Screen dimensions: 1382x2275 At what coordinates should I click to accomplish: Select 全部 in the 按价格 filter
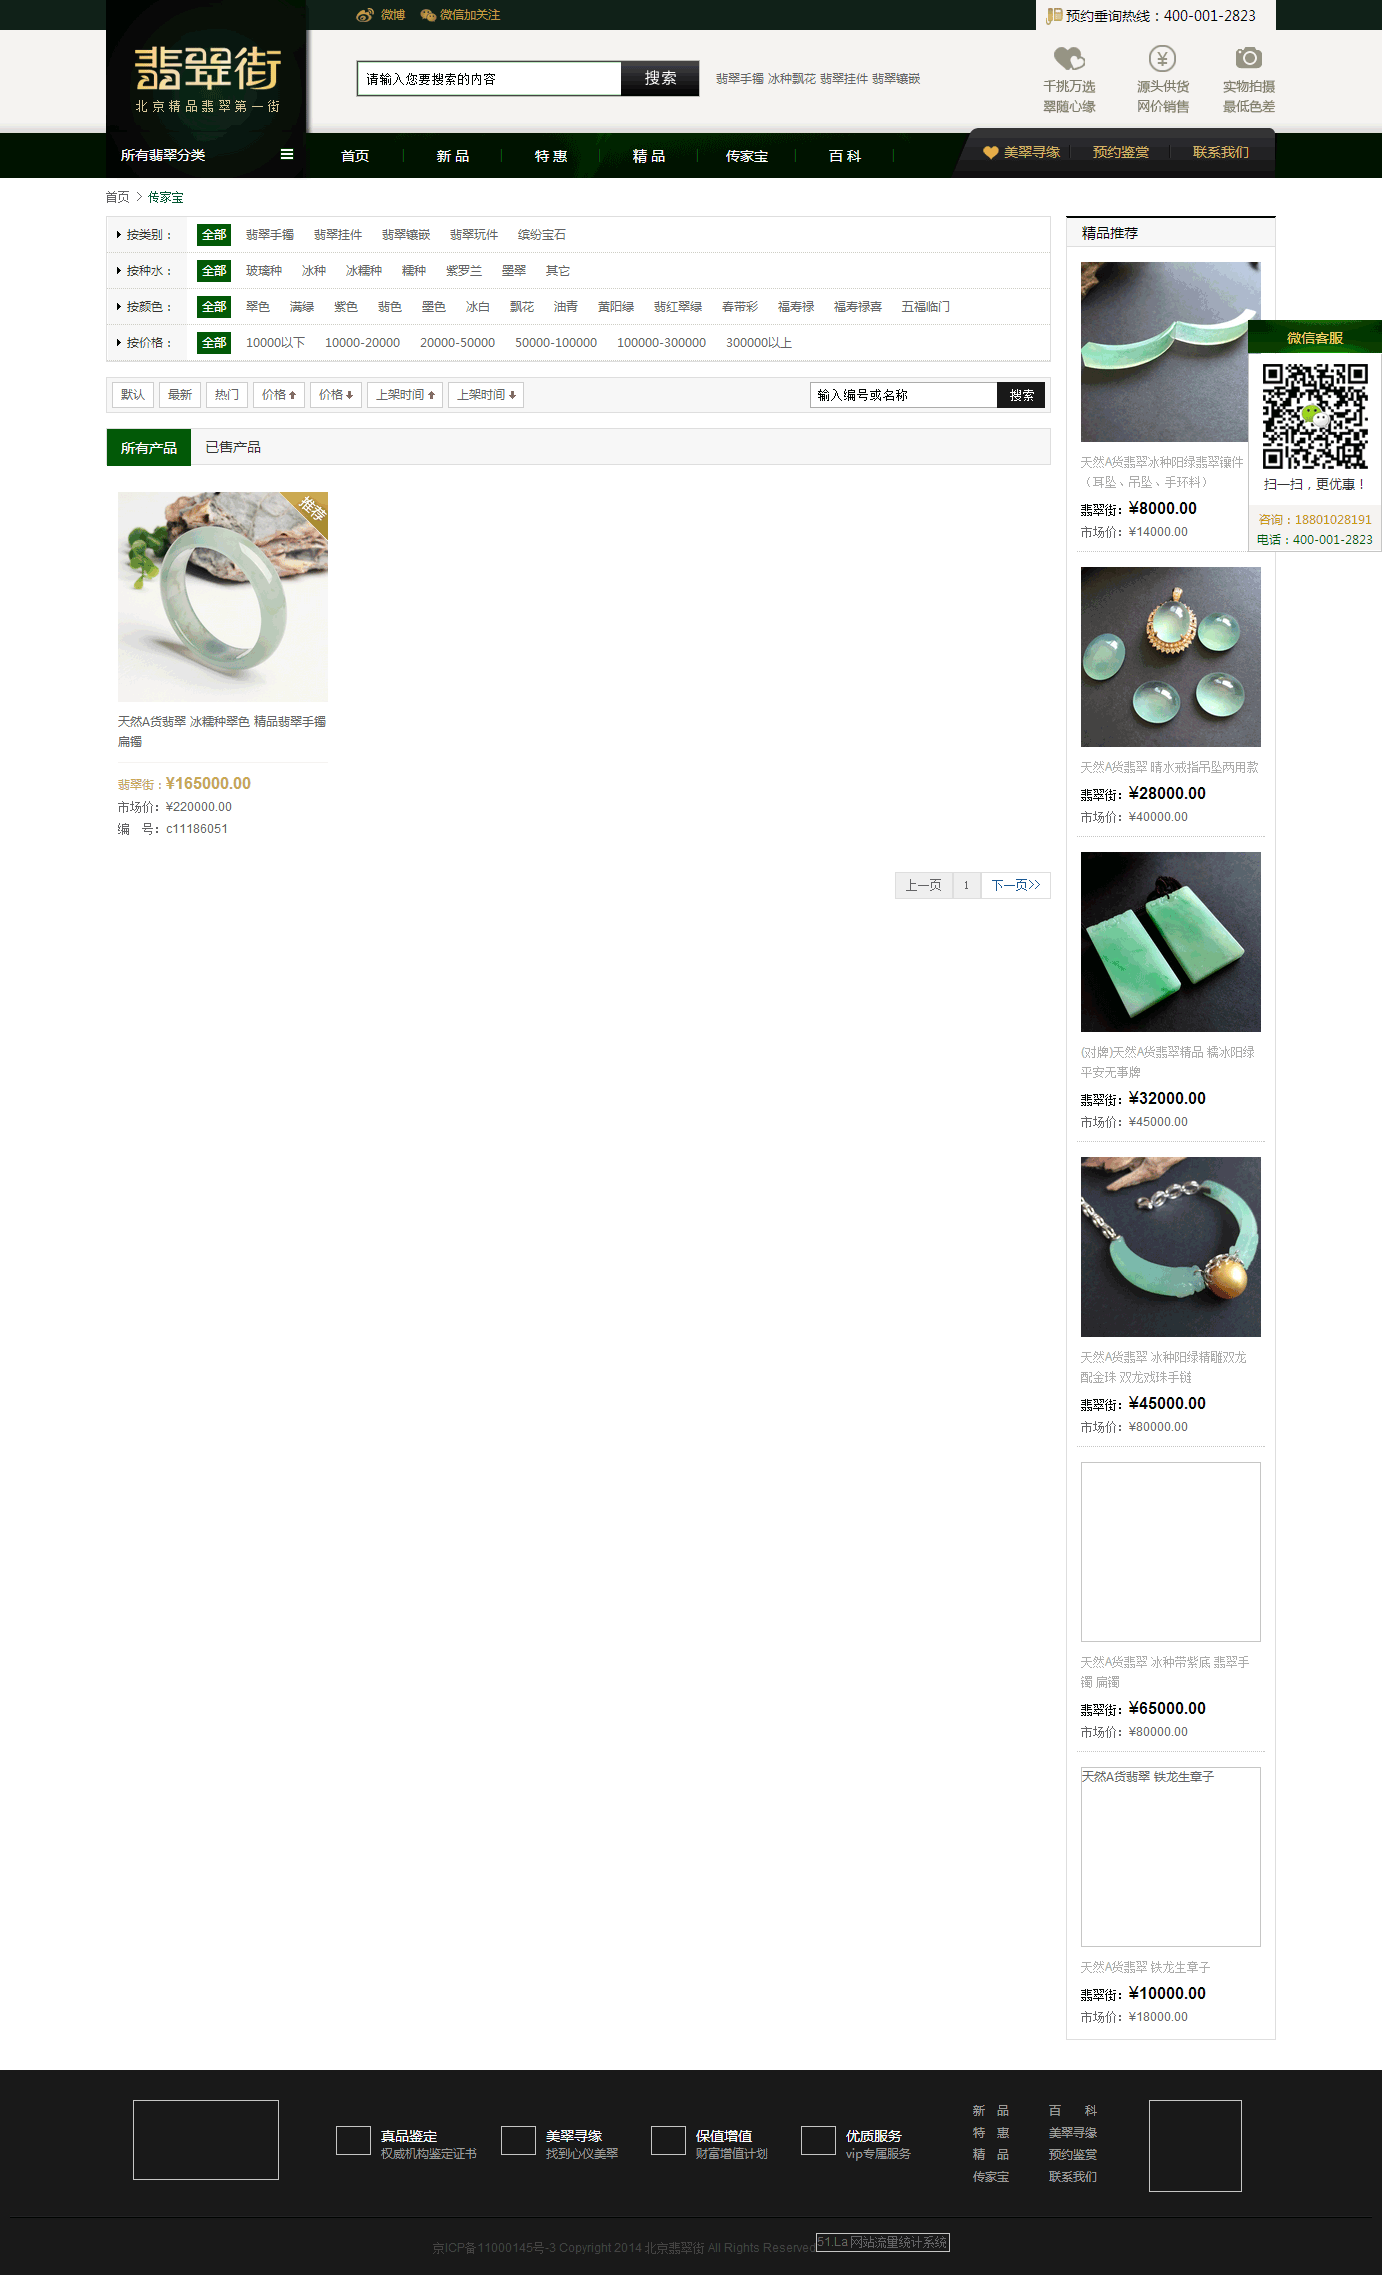pyautogui.click(x=214, y=343)
